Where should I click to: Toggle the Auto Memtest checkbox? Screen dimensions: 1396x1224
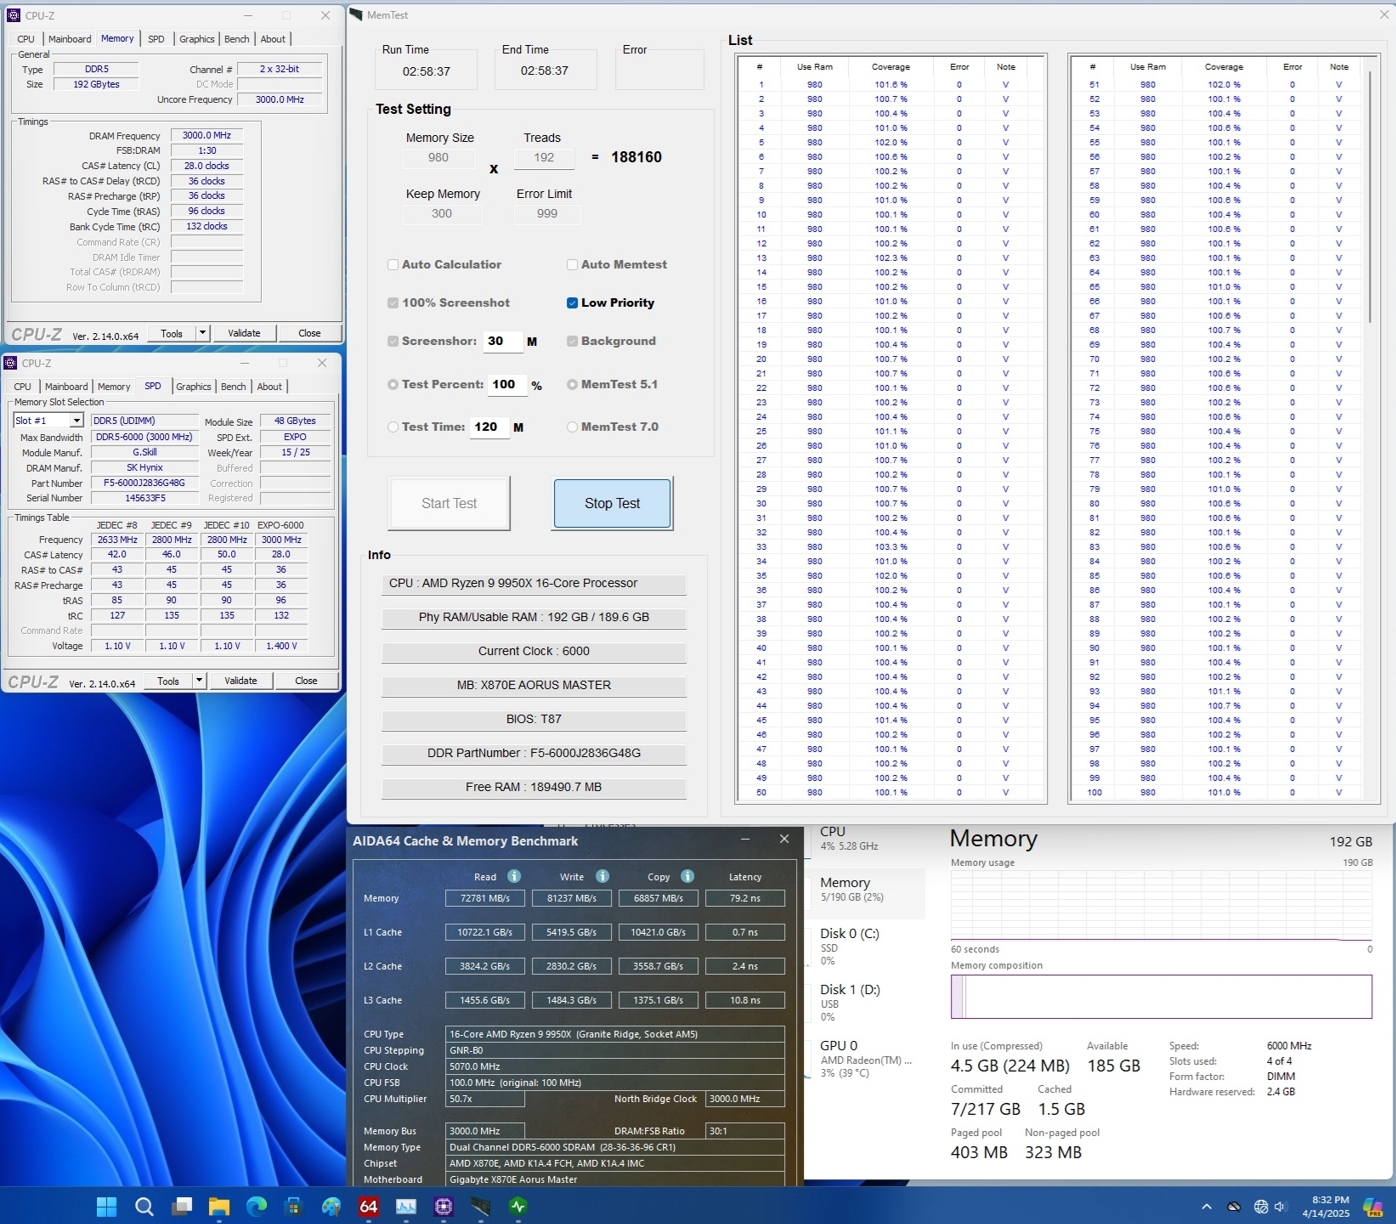pos(572,265)
